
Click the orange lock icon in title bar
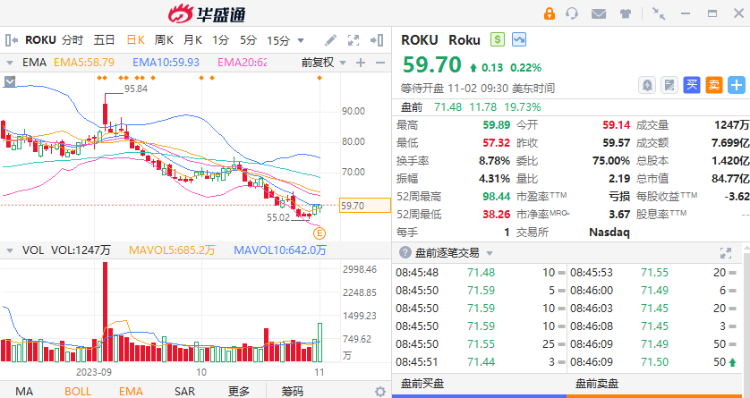point(549,13)
